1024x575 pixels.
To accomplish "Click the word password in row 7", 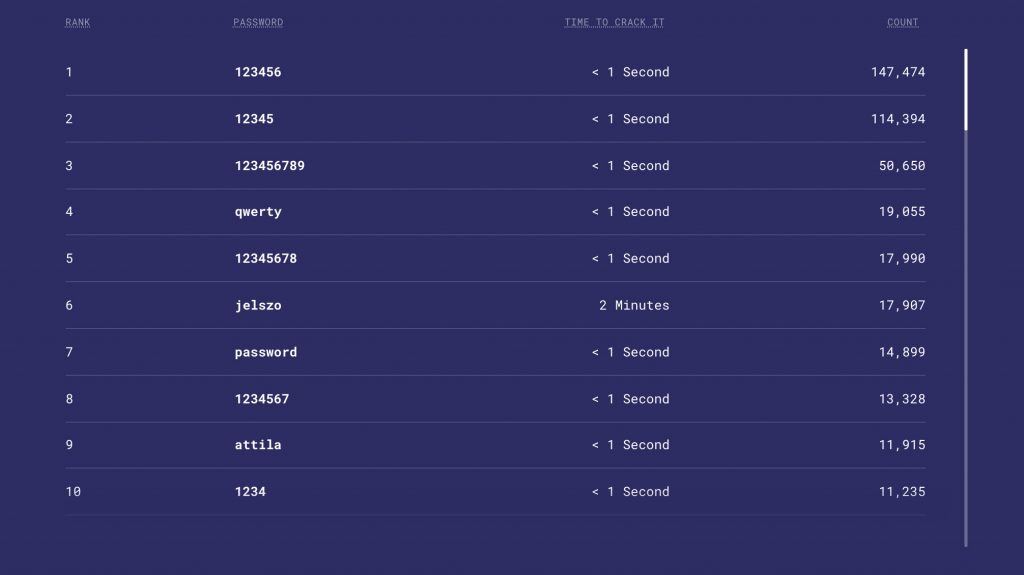I will 265,352.
